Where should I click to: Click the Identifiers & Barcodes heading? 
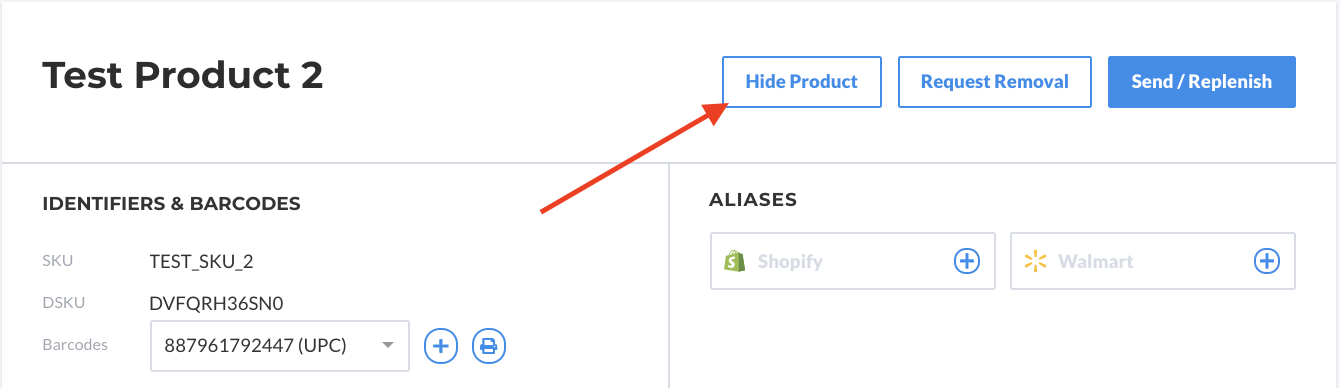click(x=171, y=204)
